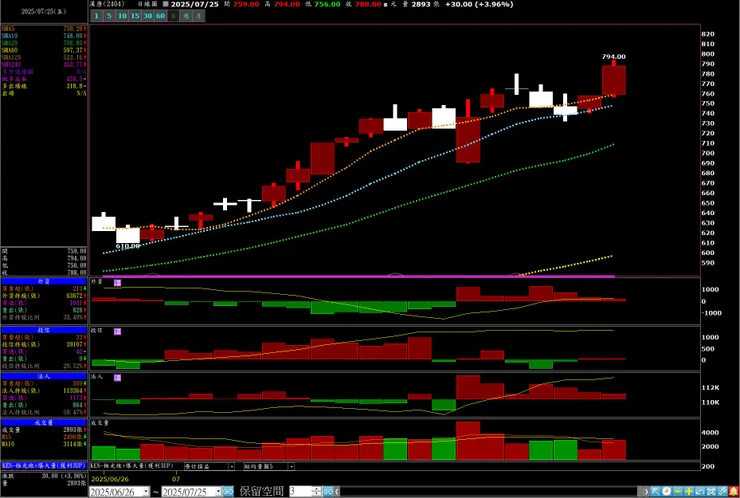Click the horizontal scrollbar left arrow
740x498 pixels.
[x=337, y=491]
